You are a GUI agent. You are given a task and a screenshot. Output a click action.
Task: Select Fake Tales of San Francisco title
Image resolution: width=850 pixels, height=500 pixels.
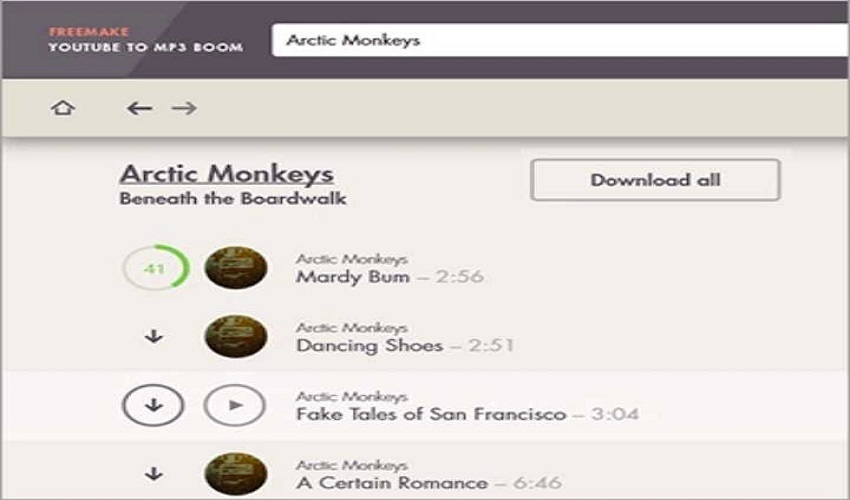pos(431,414)
